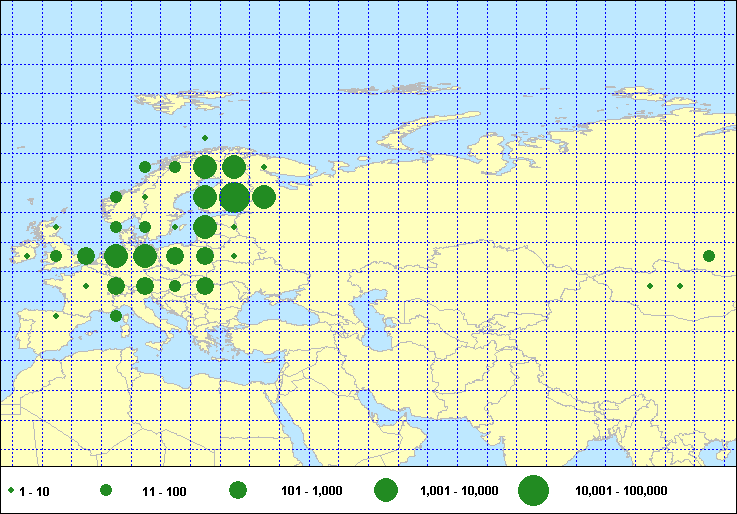Click the small diamond marker in France
This screenshot has height=514, width=737.
86,287
